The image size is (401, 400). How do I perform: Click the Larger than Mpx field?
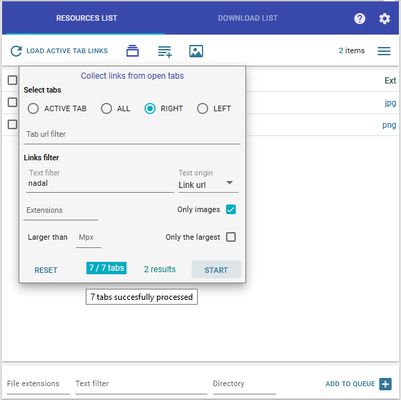point(88,238)
